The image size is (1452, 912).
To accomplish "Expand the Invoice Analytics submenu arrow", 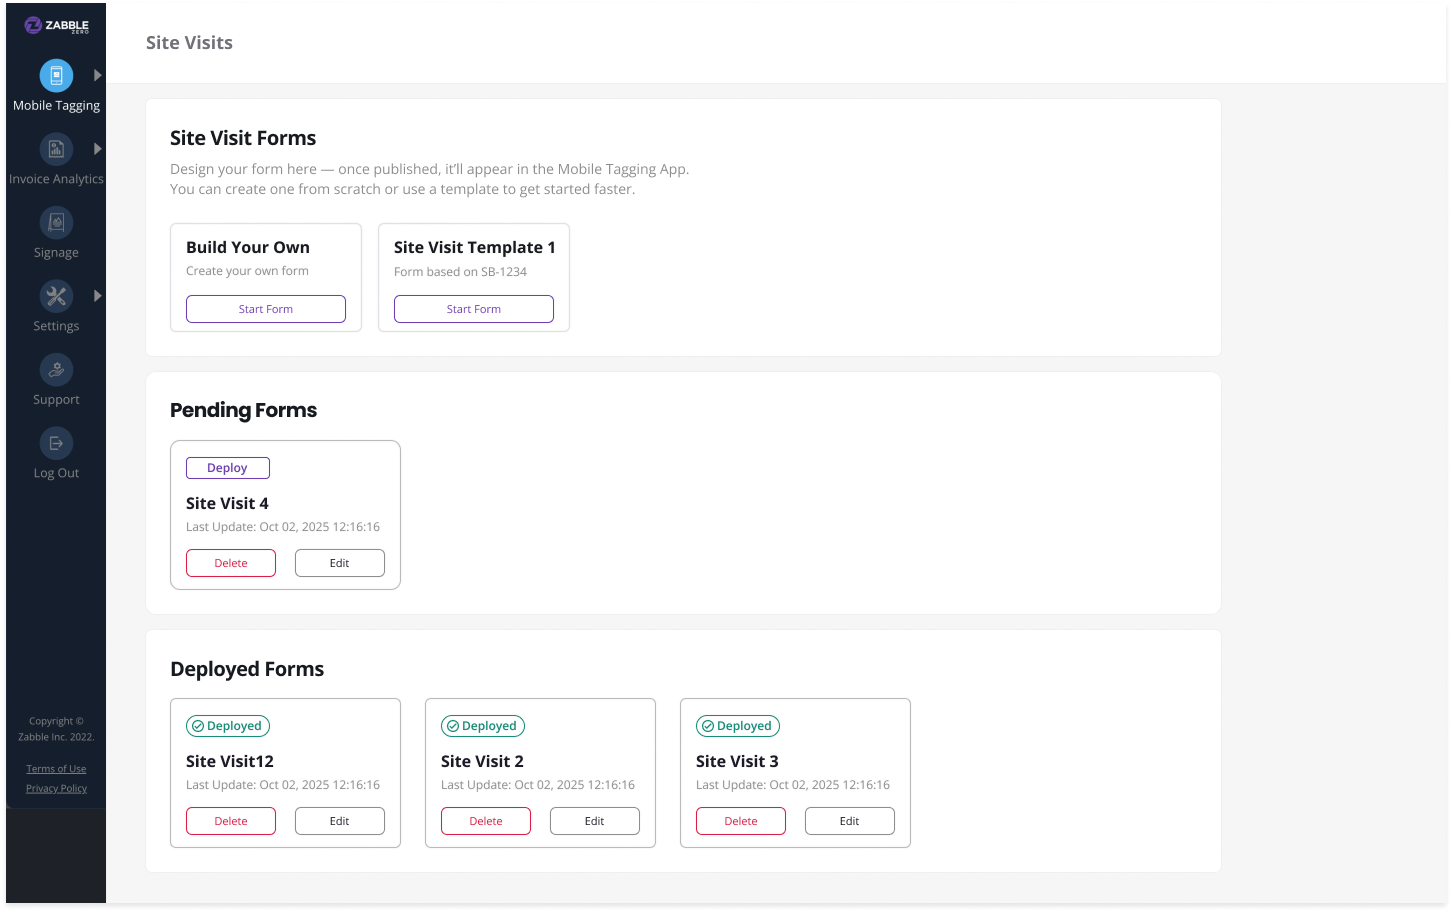I will point(97,149).
